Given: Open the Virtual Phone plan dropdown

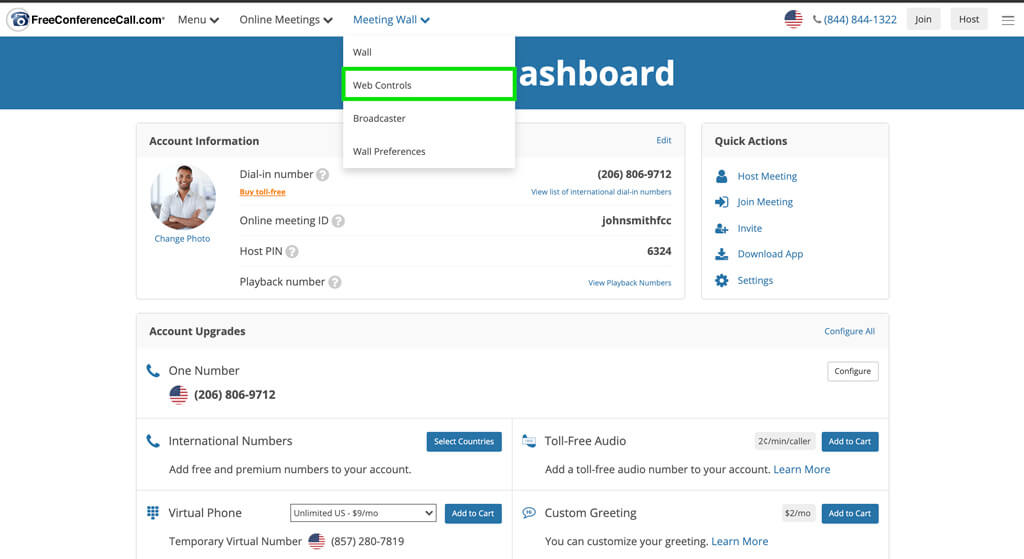Looking at the screenshot, I should pos(363,513).
